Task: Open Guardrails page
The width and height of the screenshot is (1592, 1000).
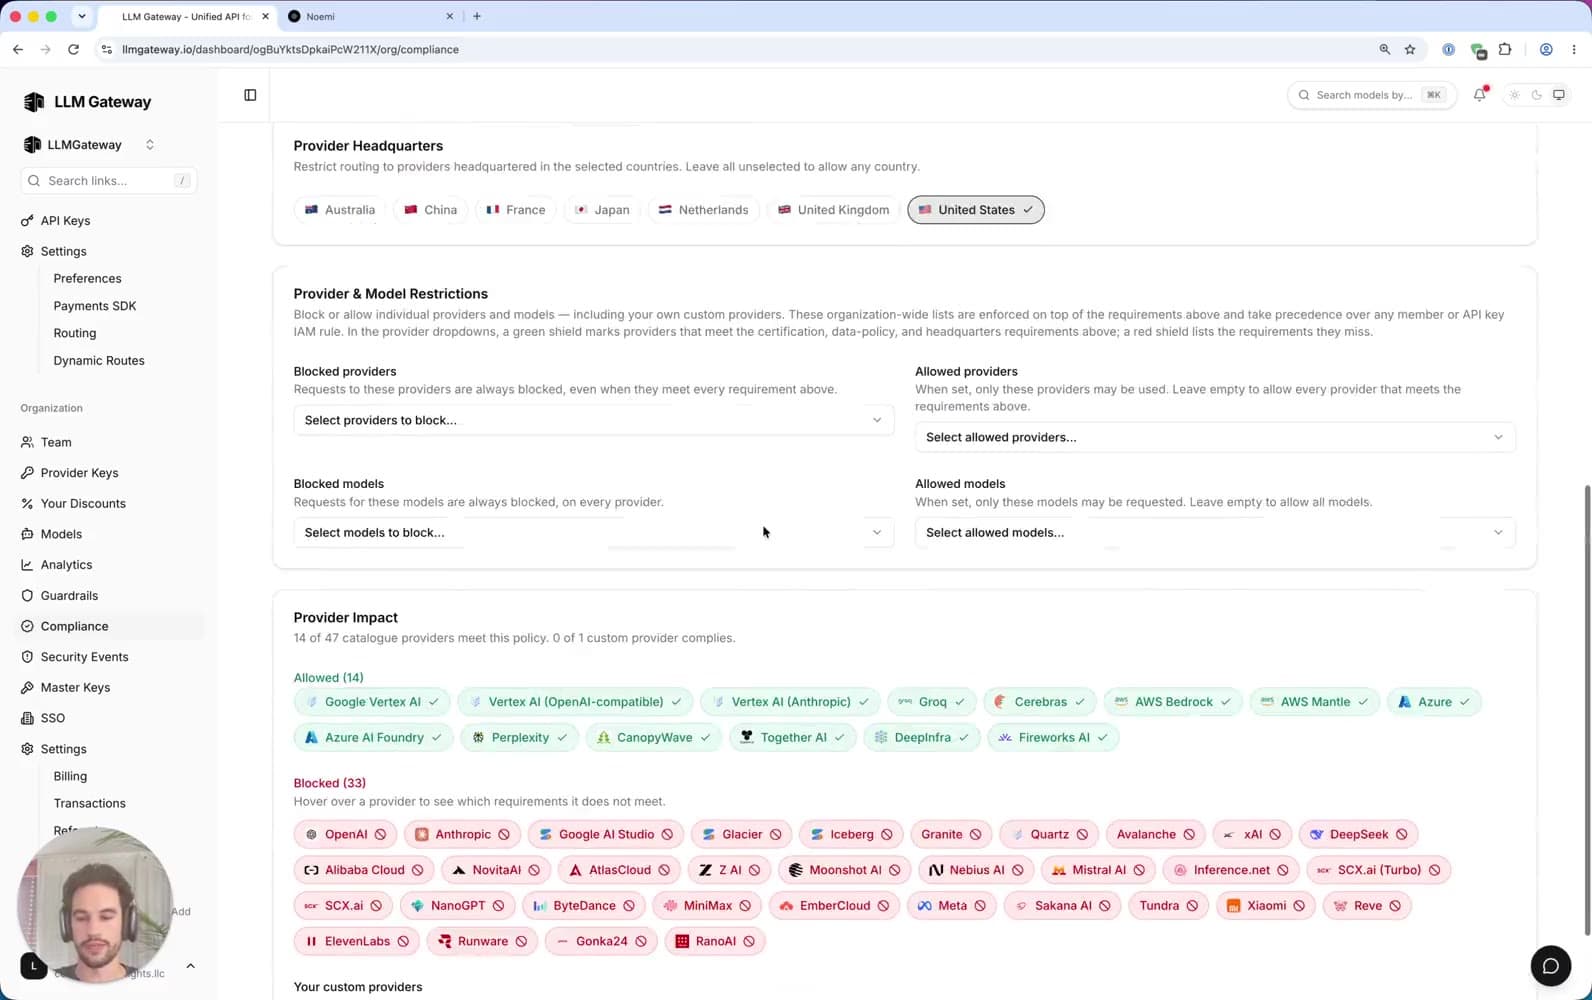Action: pyautogui.click(x=69, y=596)
